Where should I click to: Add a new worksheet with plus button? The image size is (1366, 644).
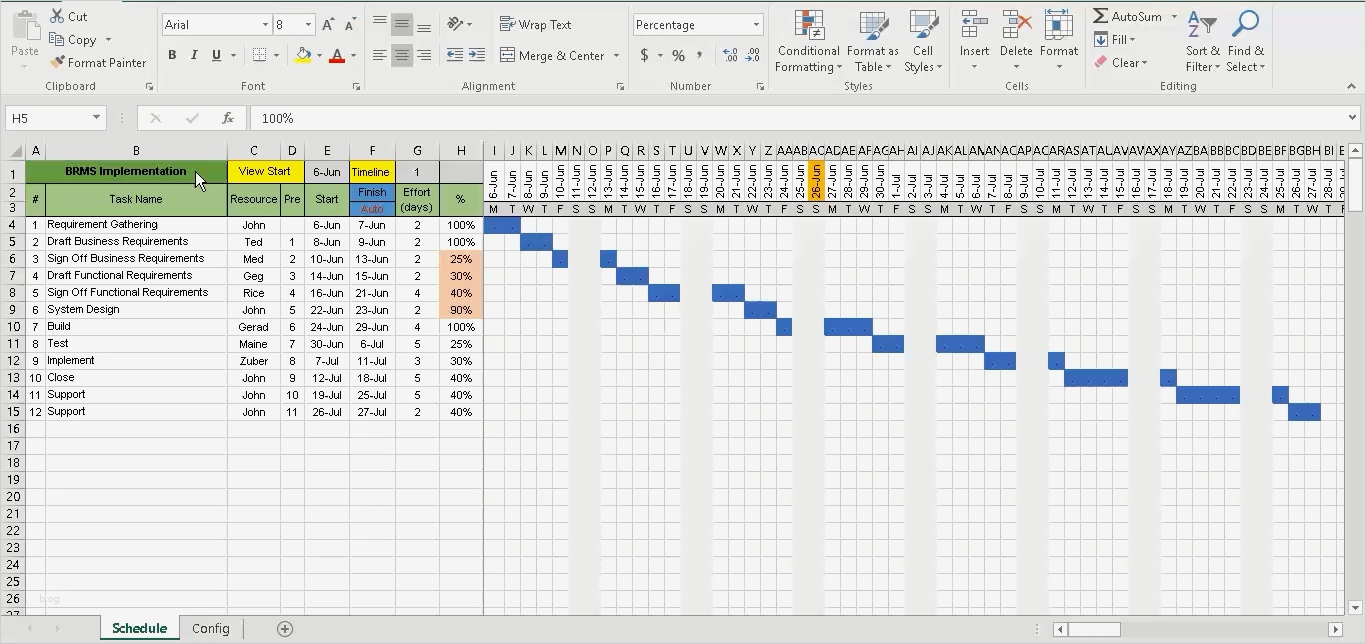(285, 628)
